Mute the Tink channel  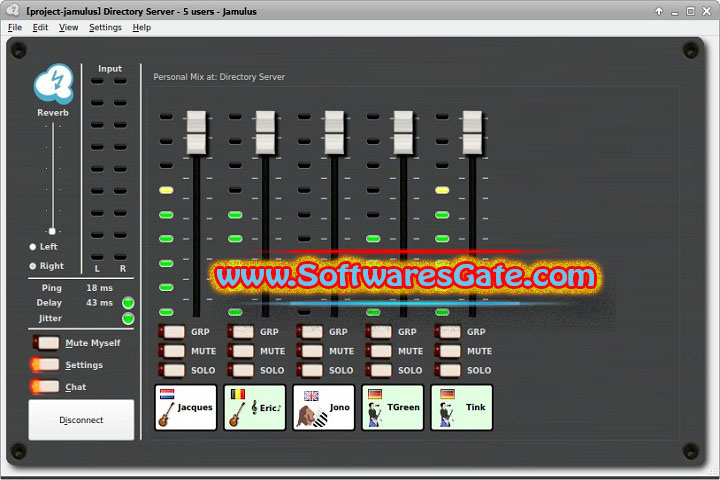click(x=447, y=351)
